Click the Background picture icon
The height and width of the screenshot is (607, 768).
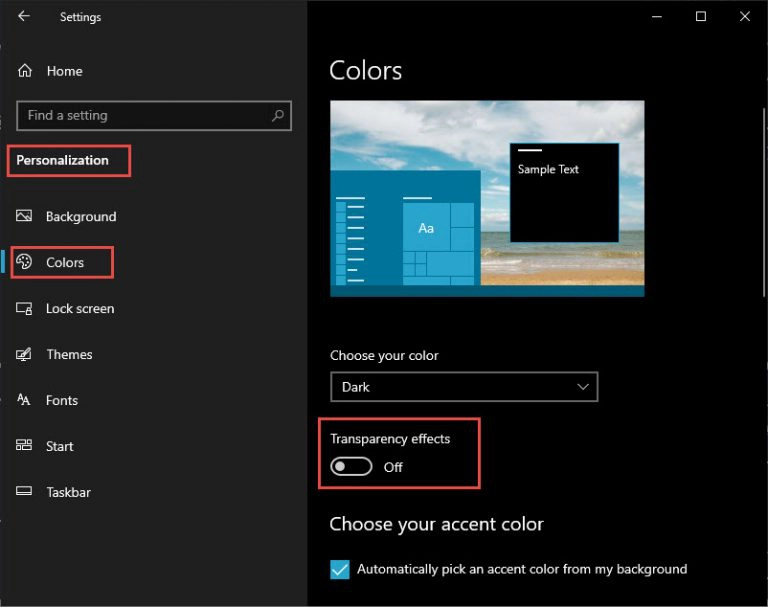[24, 216]
